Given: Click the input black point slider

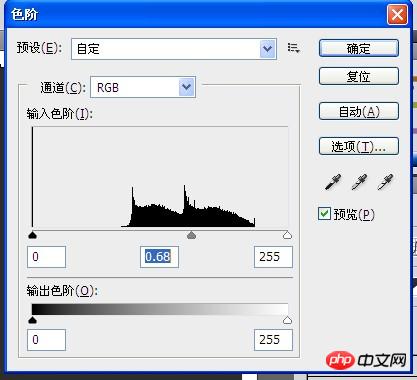Looking at the screenshot, I should tap(32, 235).
